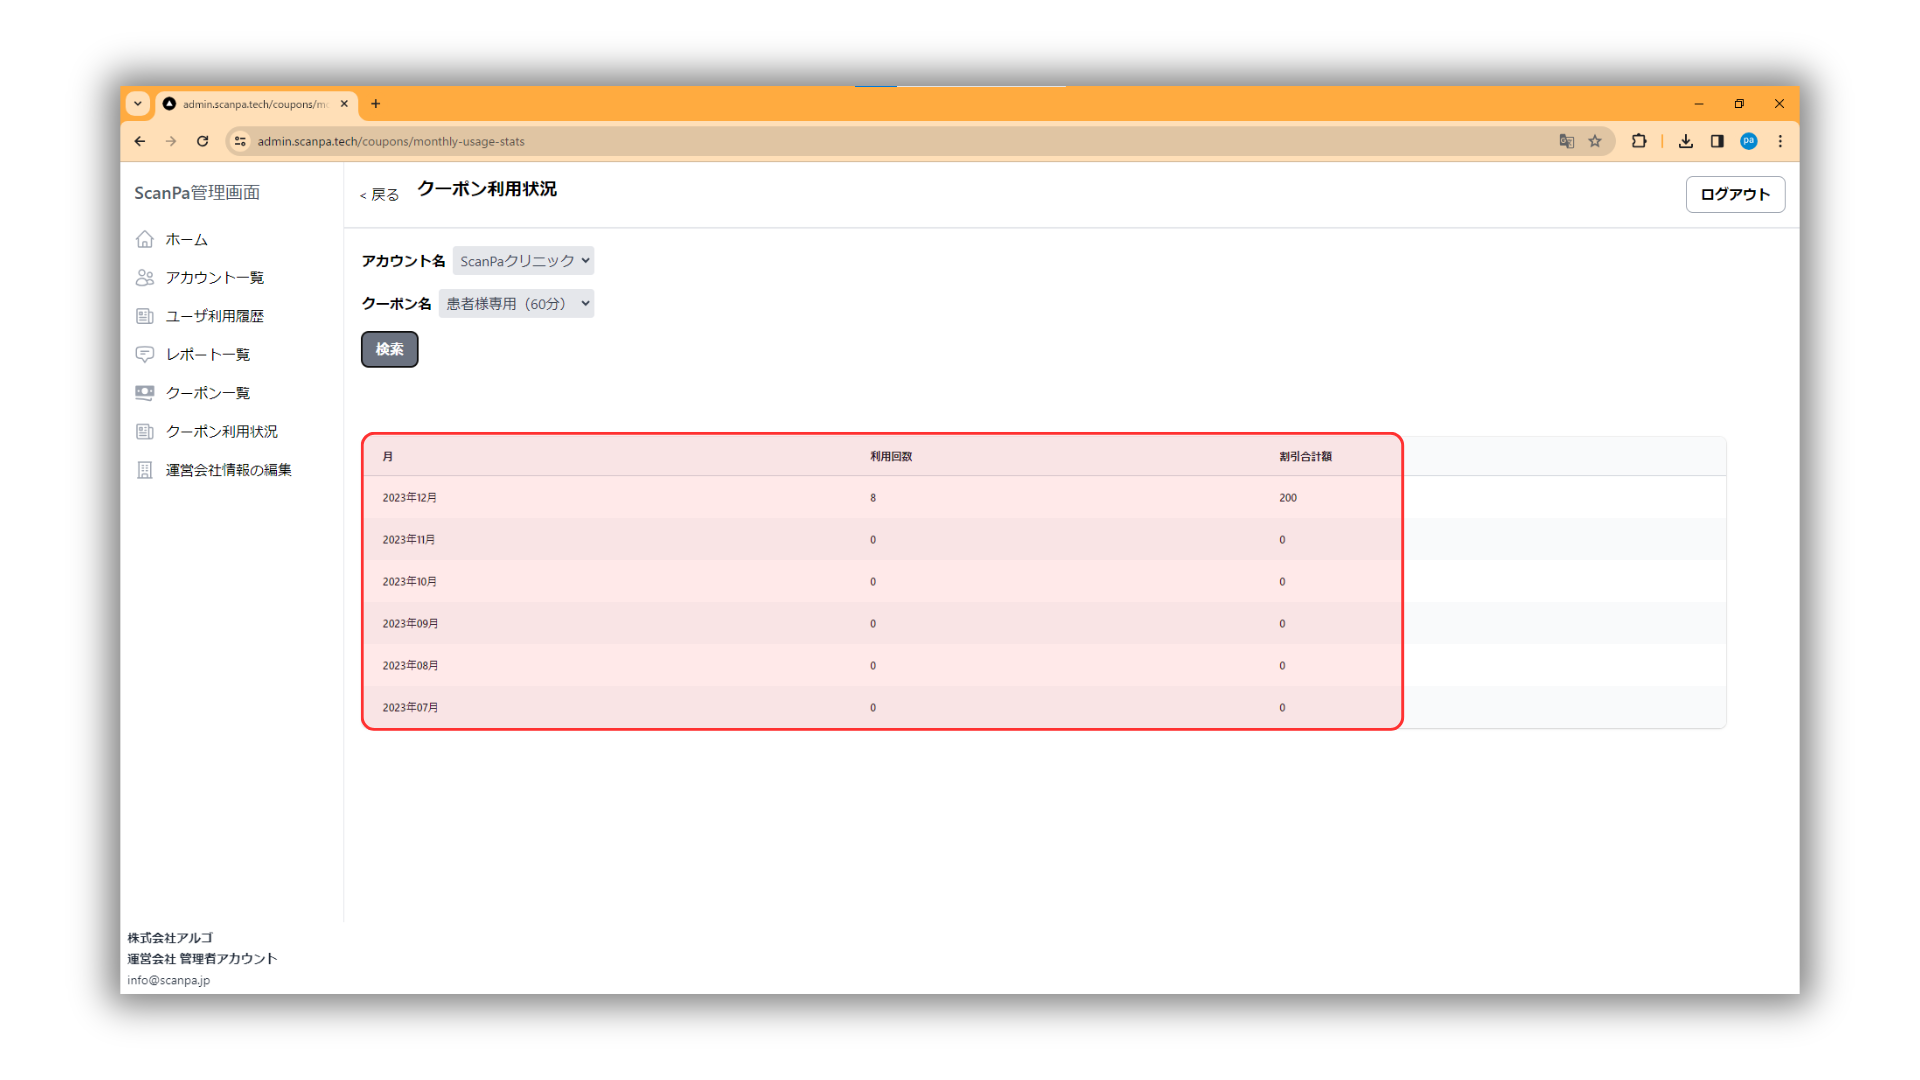Click the レポート一覧 speech bubble icon
Image resolution: width=1920 pixels, height=1080 pixels.
[145, 354]
